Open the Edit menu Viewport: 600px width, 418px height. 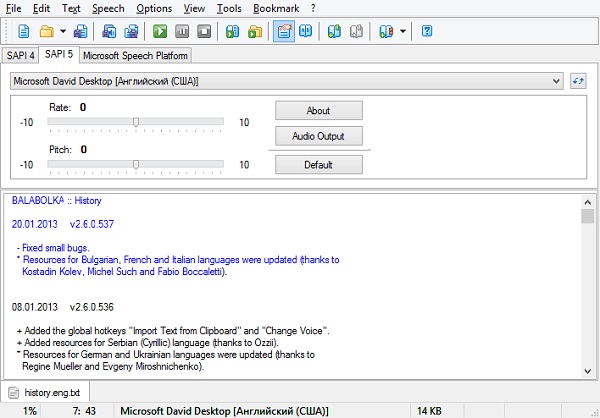click(x=41, y=8)
